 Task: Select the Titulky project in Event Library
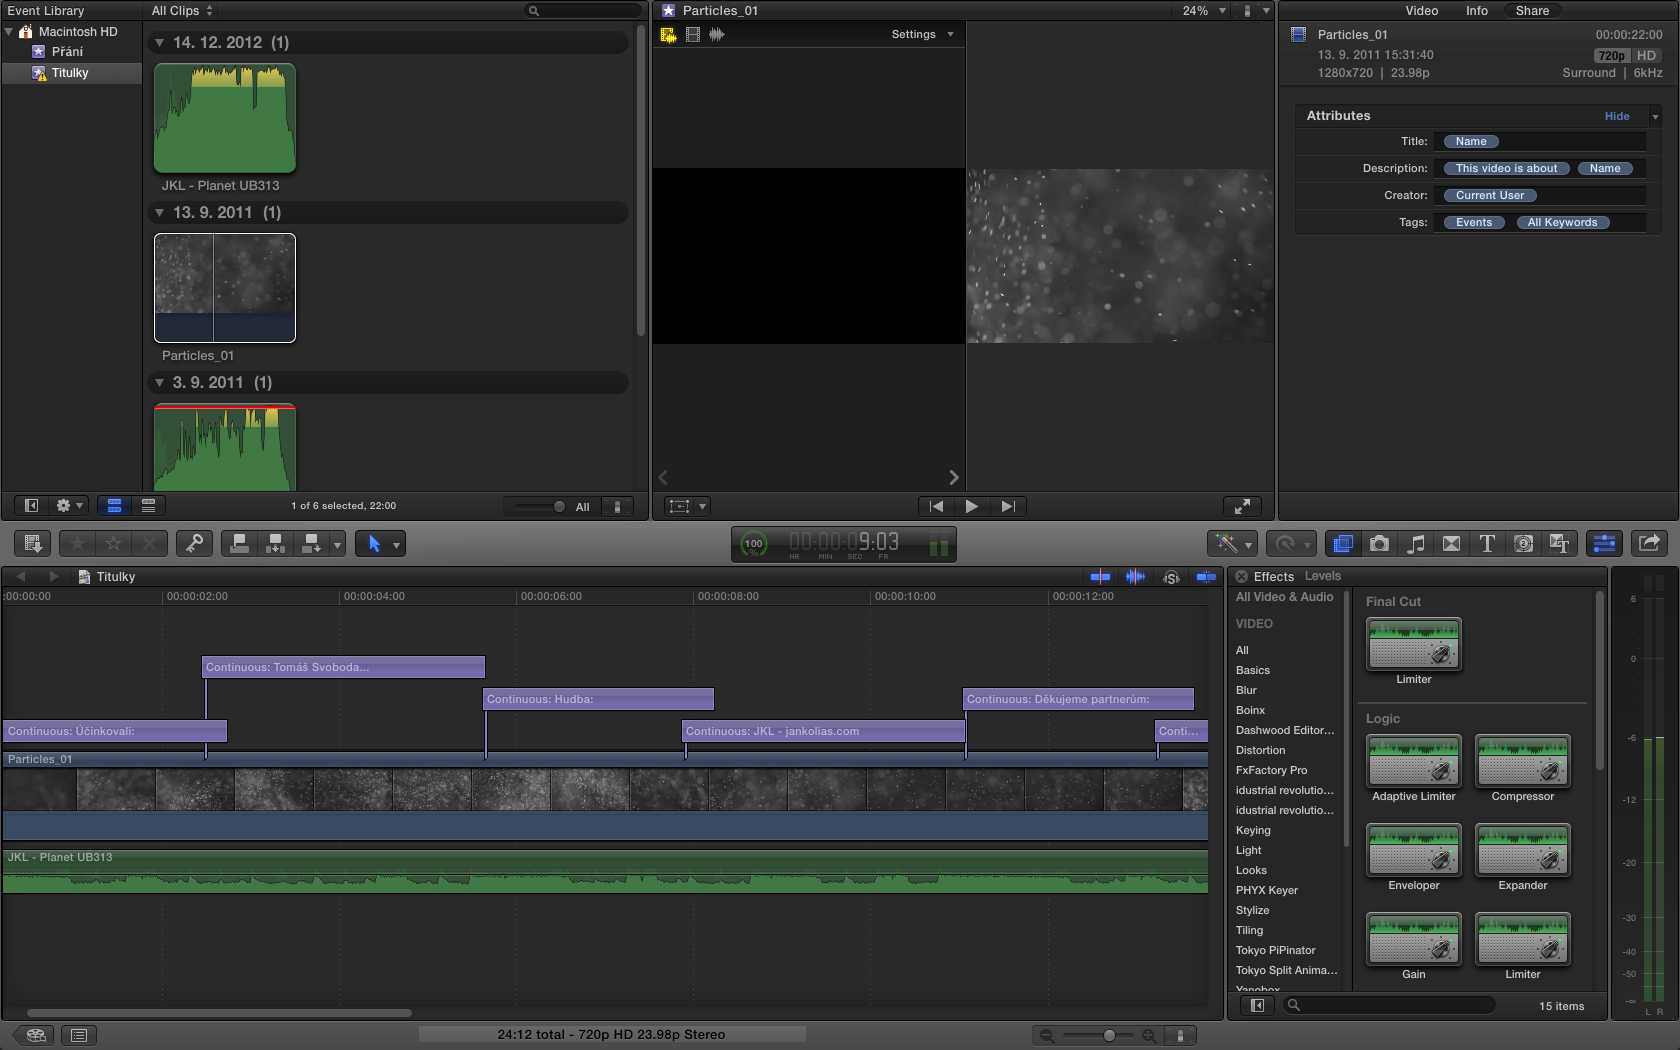click(72, 73)
